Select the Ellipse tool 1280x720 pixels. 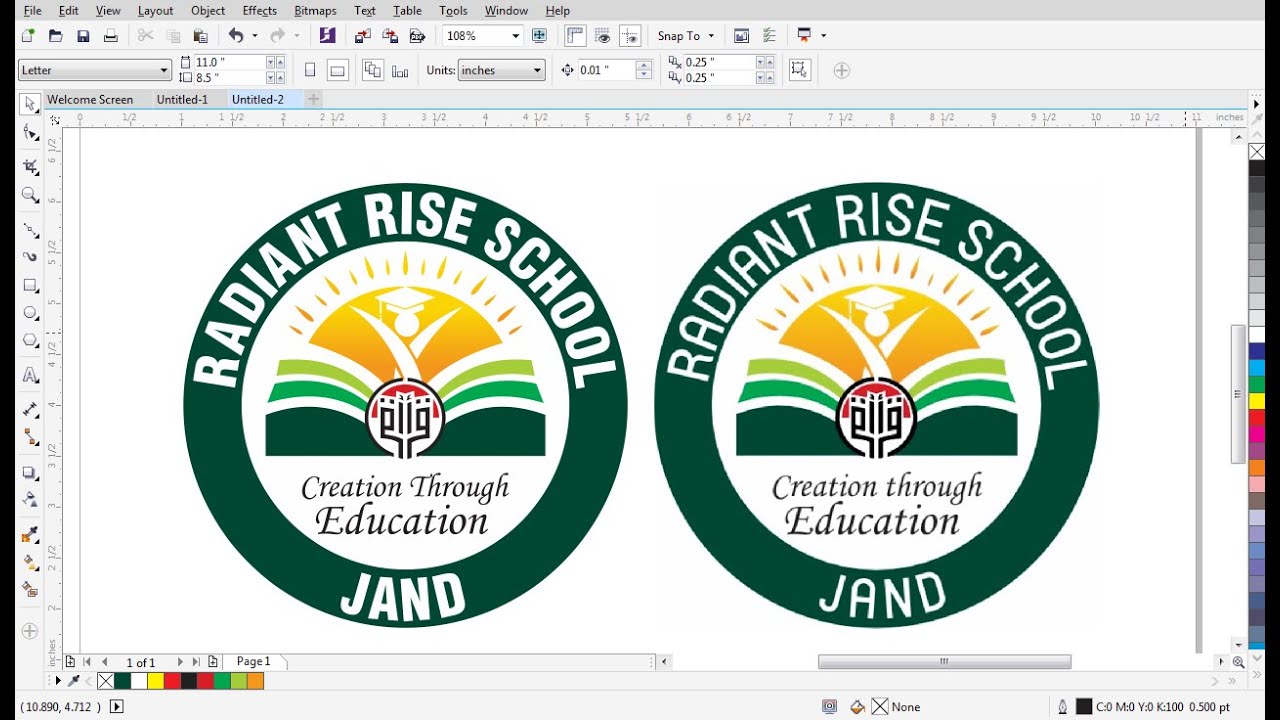(30, 313)
